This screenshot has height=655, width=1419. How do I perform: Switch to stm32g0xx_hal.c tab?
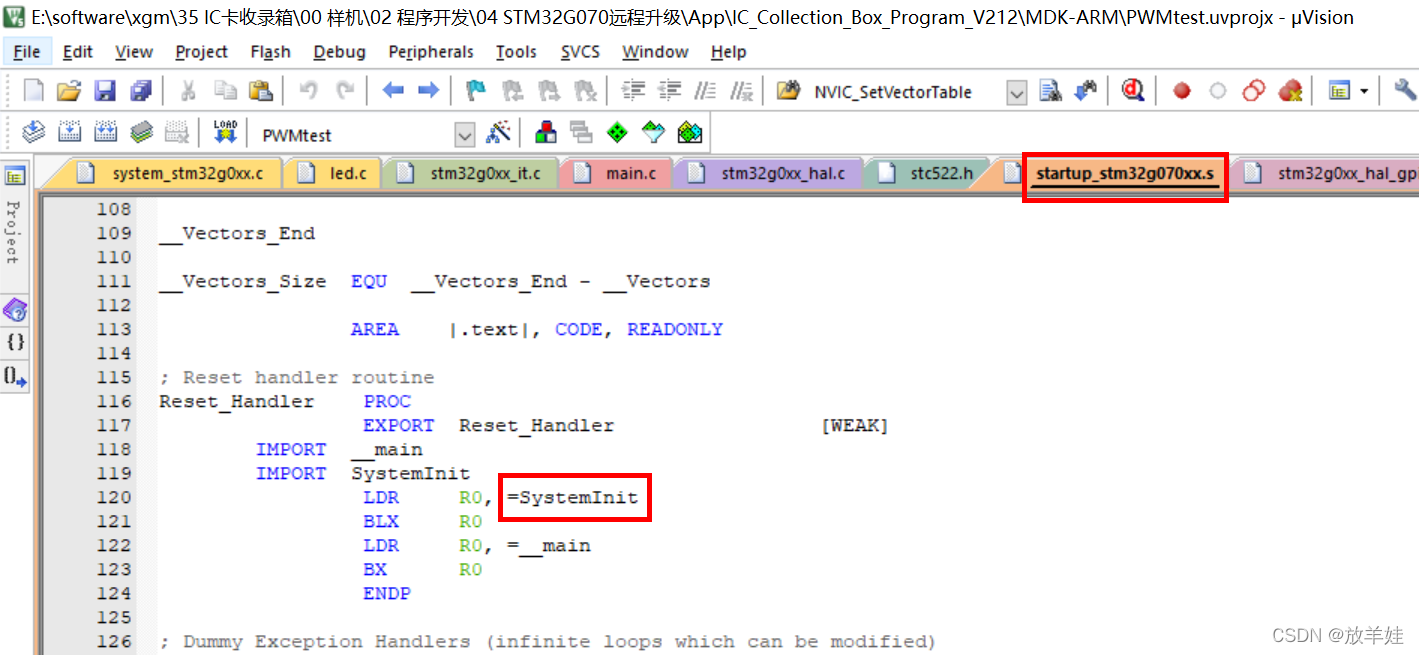(x=772, y=173)
